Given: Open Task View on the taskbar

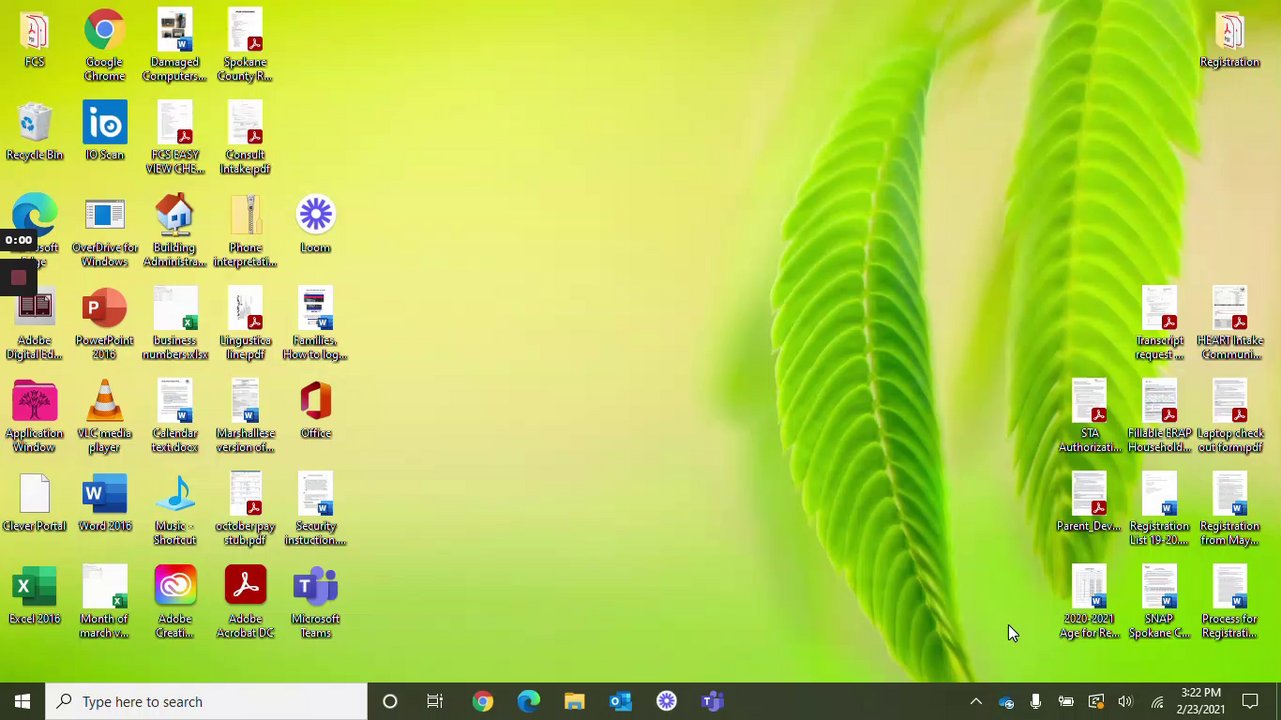Looking at the screenshot, I should pyautogui.click(x=435, y=702).
